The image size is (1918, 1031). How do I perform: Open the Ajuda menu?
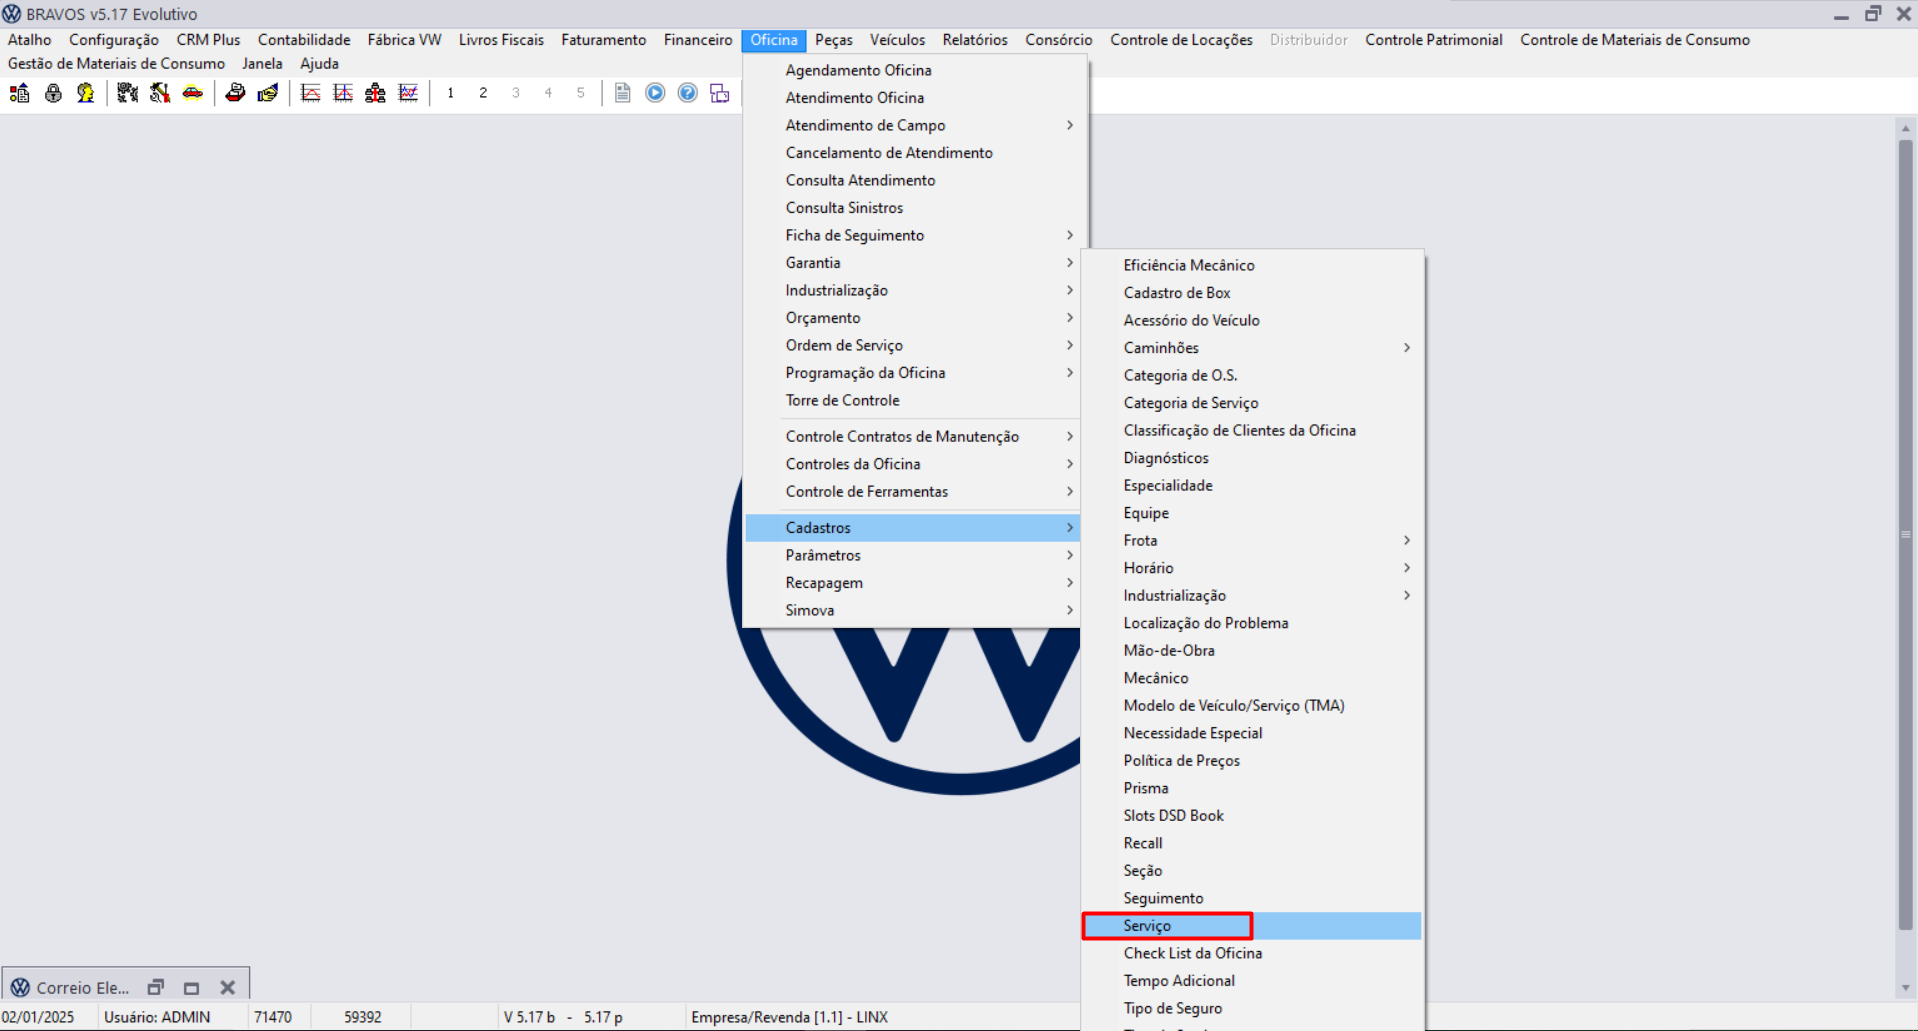(x=319, y=64)
